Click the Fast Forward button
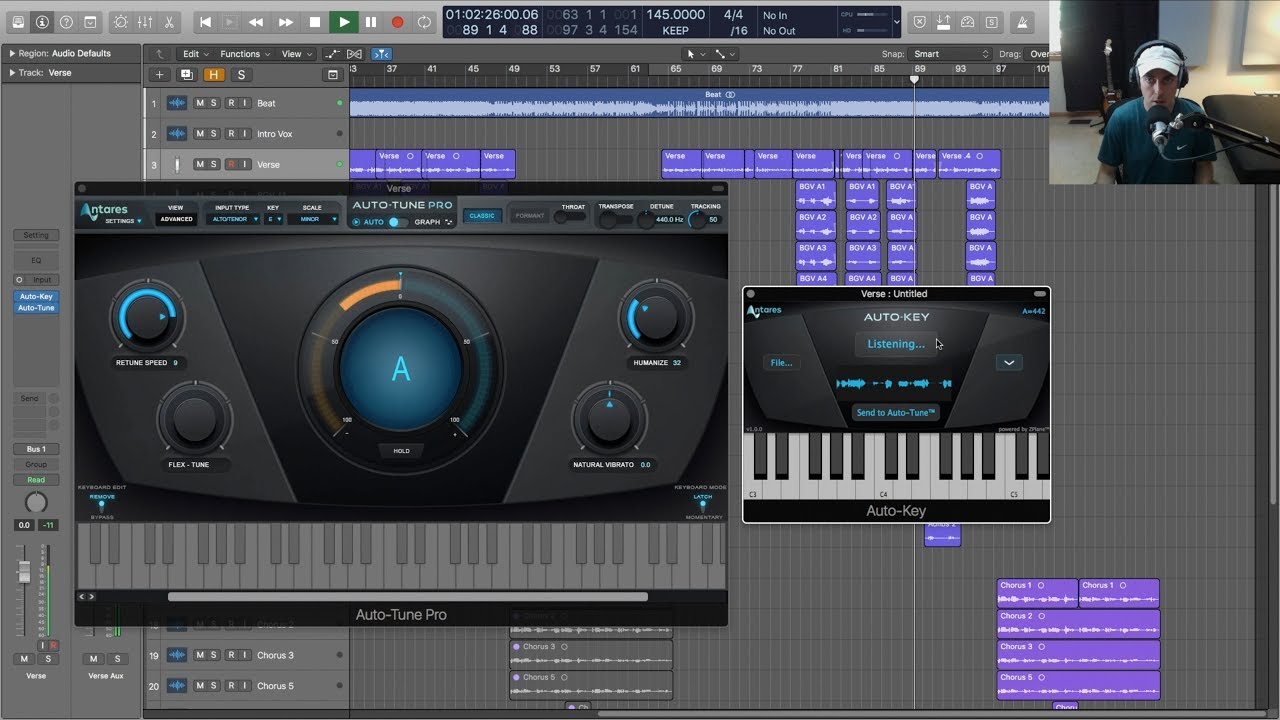Screen dimensions: 1280x720 click(286, 21)
